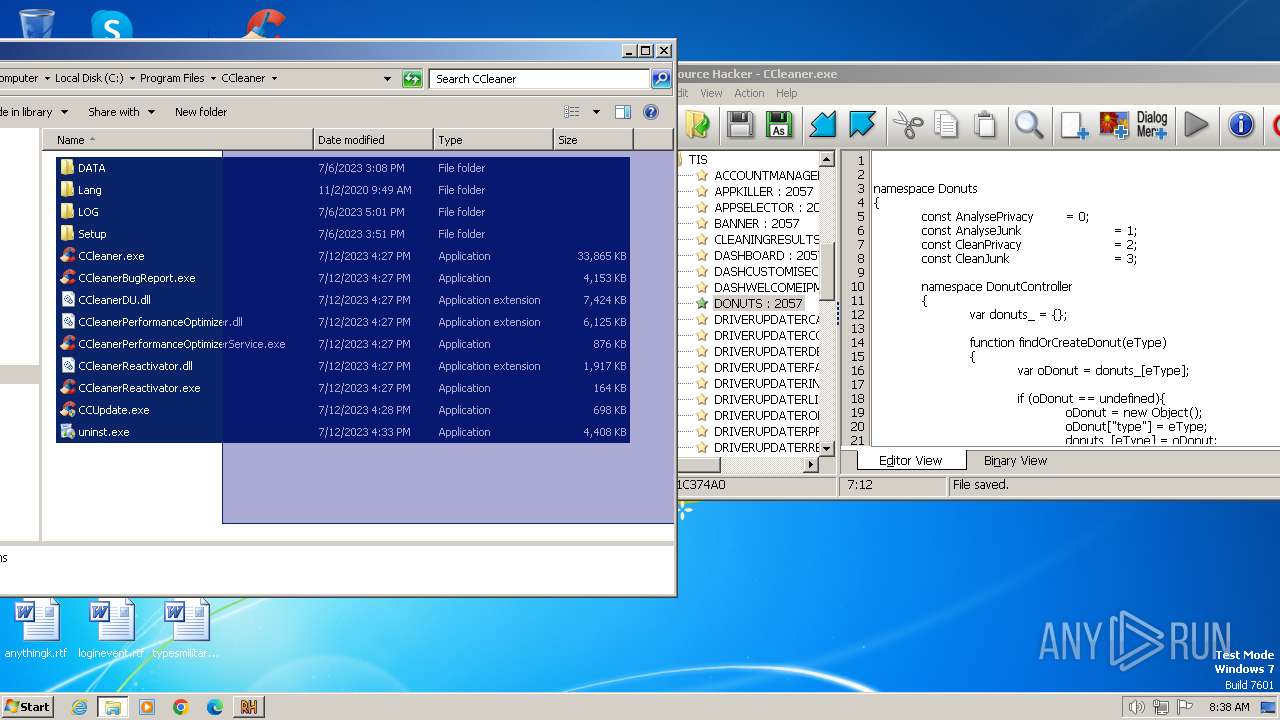Click the anythingk.rtf desktop file

37,629
